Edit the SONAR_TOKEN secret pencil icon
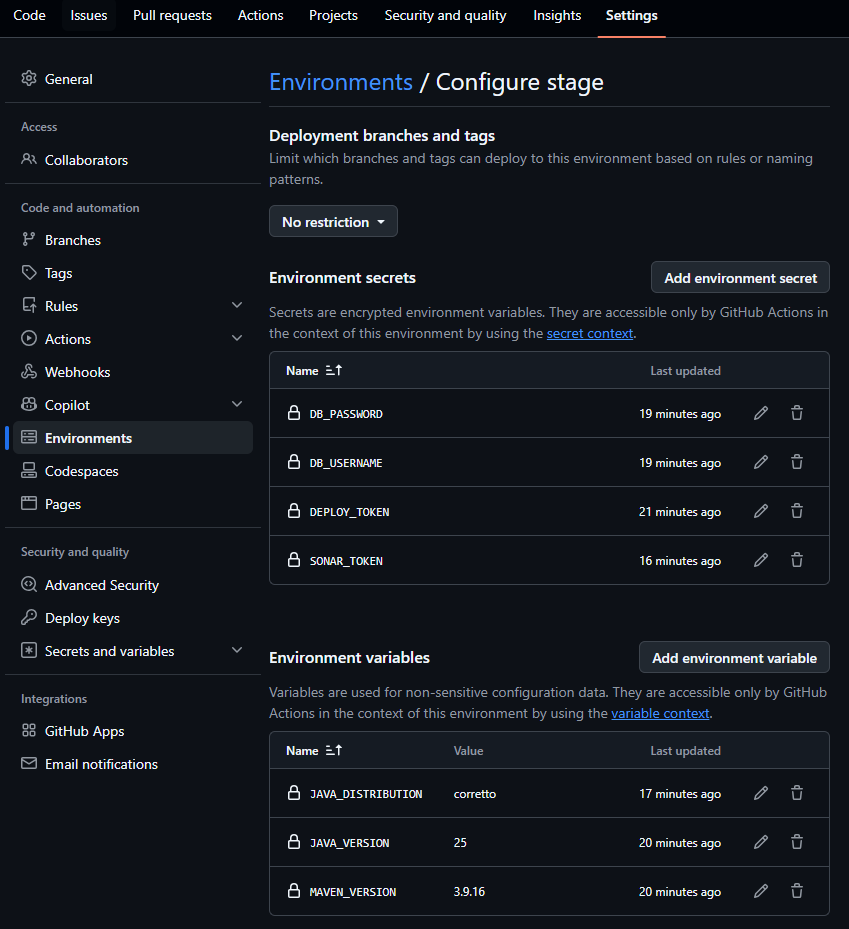 761,560
